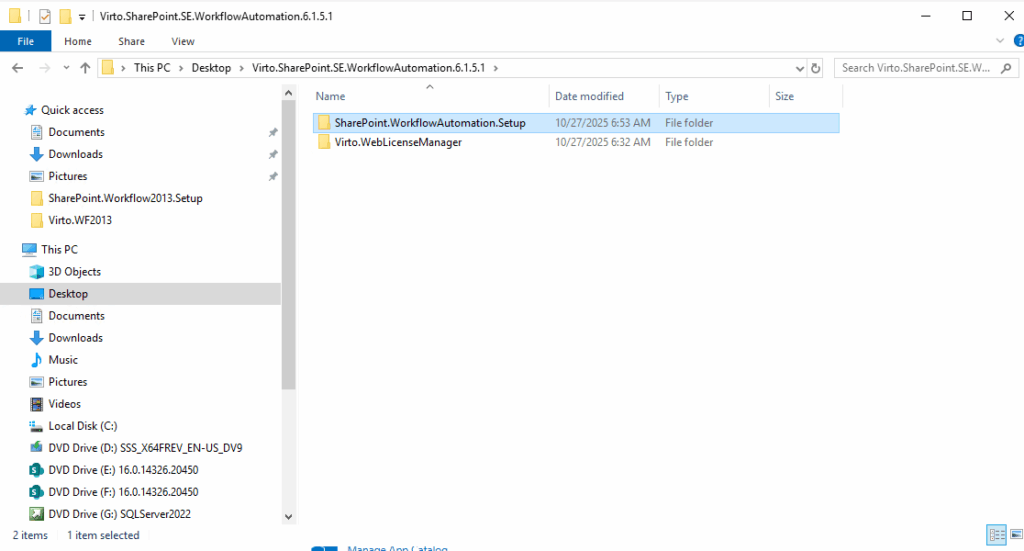The image size is (1024, 551).
Task: Switch to Large icons view layout
Action: click(1016, 535)
